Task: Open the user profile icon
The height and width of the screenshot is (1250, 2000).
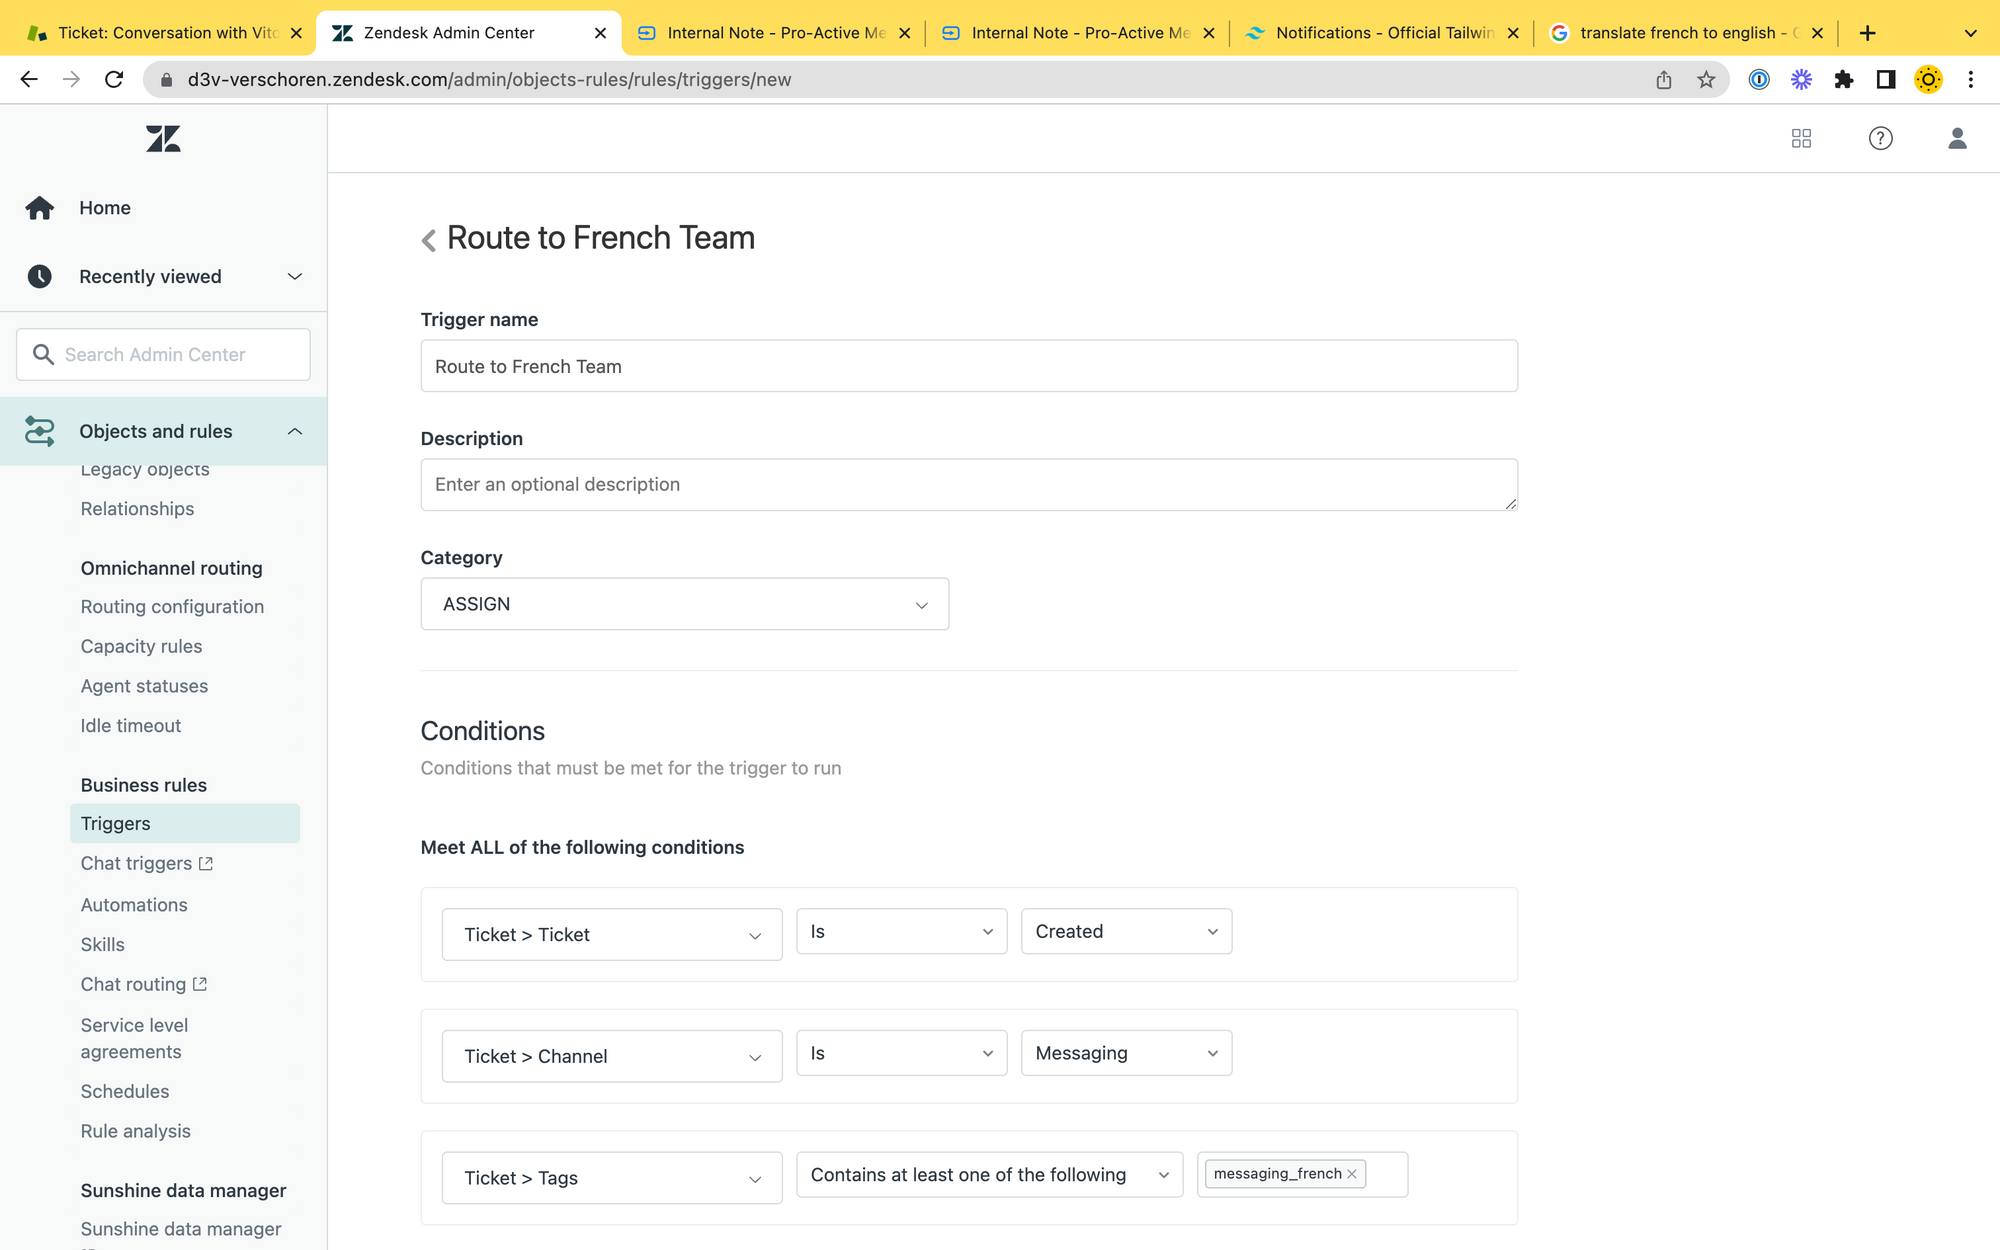Action: 1957,139
